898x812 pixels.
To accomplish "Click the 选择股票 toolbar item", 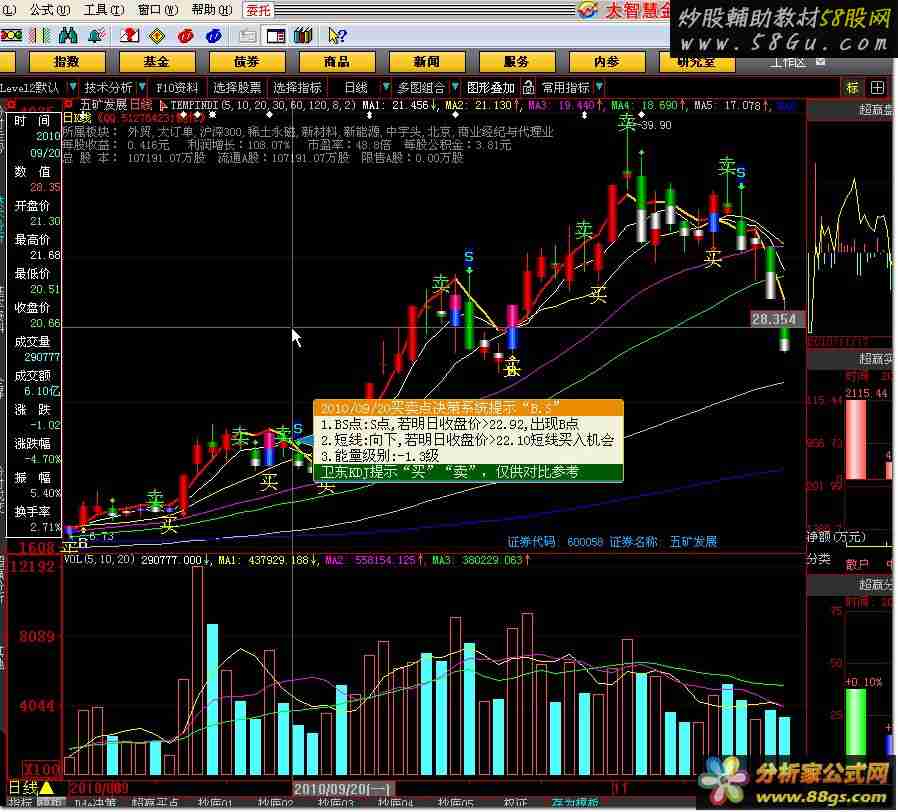I will point(237,88).
